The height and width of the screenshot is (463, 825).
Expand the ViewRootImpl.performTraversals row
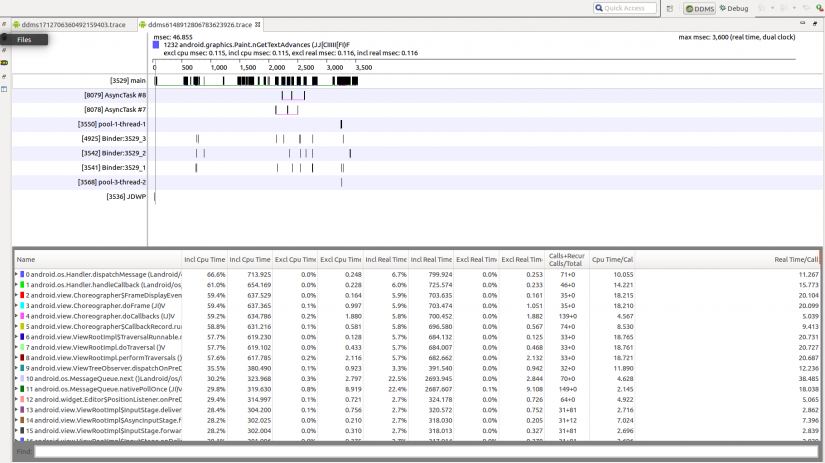[x=16, y=357]
